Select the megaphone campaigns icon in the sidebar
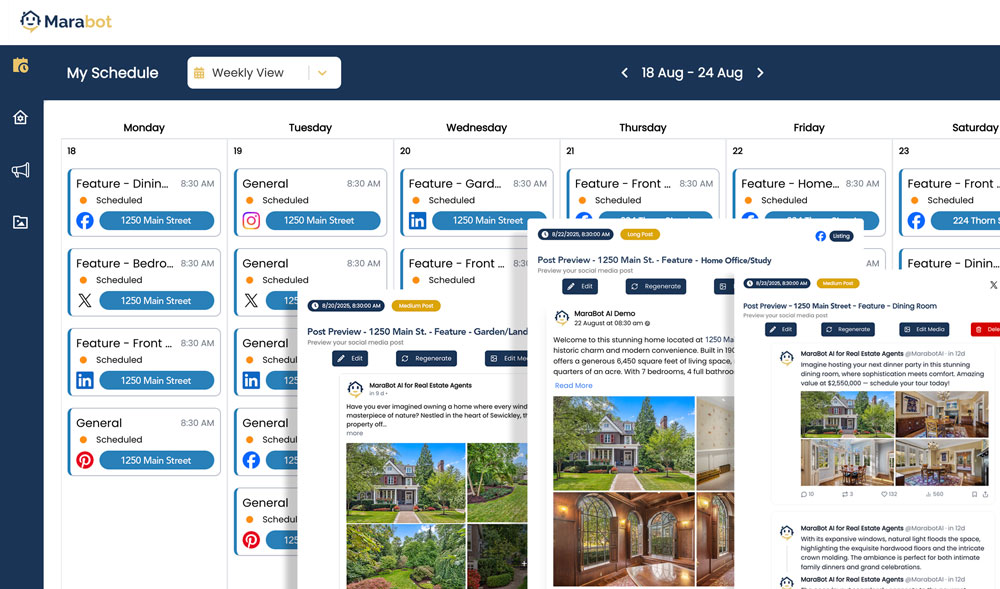The image size is (1000, 589). pos(20,170)
